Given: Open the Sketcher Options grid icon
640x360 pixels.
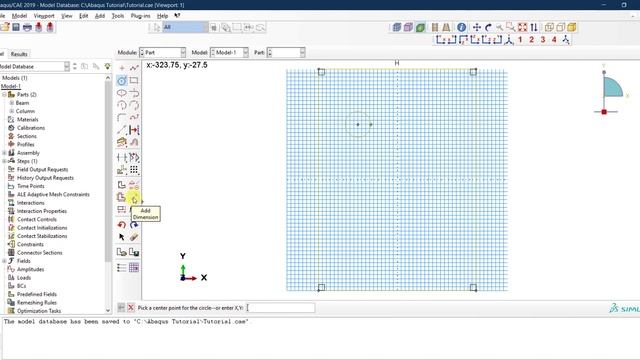Looking at the screenshot, I should (134, 268).
